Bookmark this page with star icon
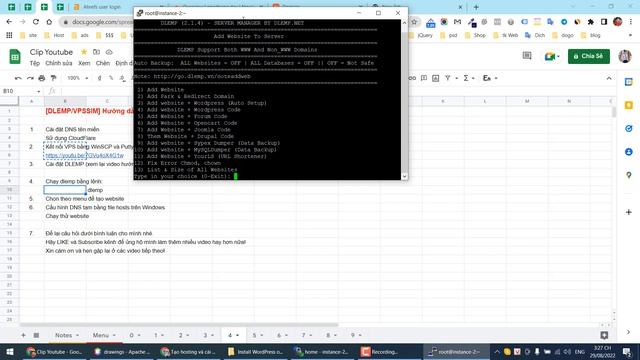 click(x=414, y=22)
